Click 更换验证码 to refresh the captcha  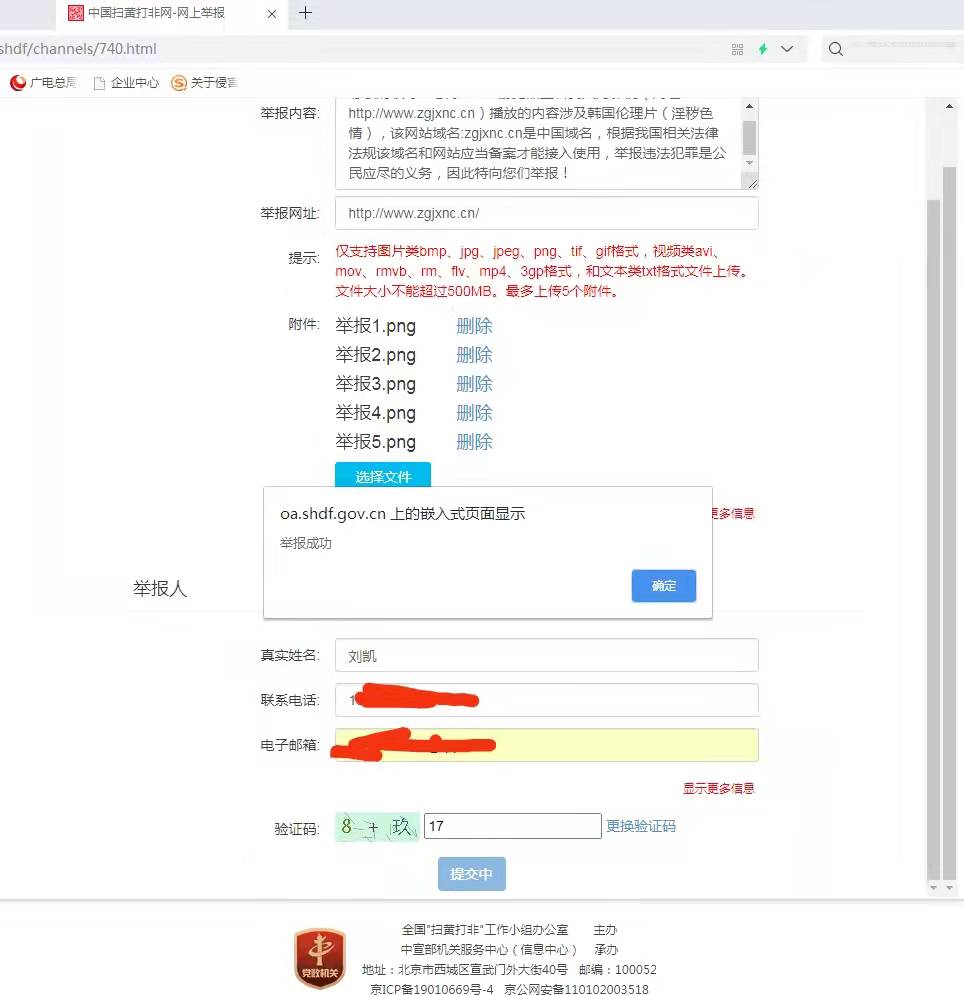pos(641,826)
